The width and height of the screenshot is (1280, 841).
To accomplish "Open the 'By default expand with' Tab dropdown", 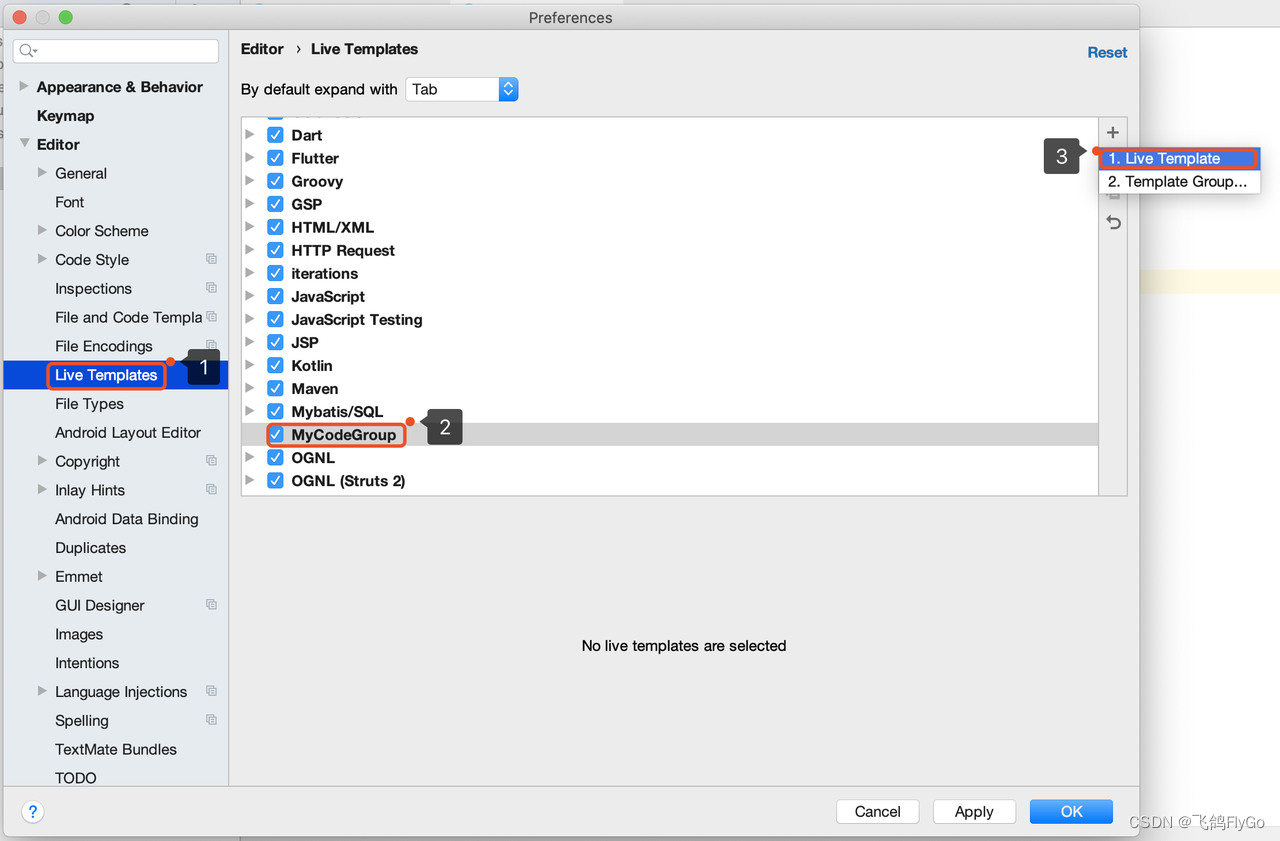I will [x=462, y=89].
